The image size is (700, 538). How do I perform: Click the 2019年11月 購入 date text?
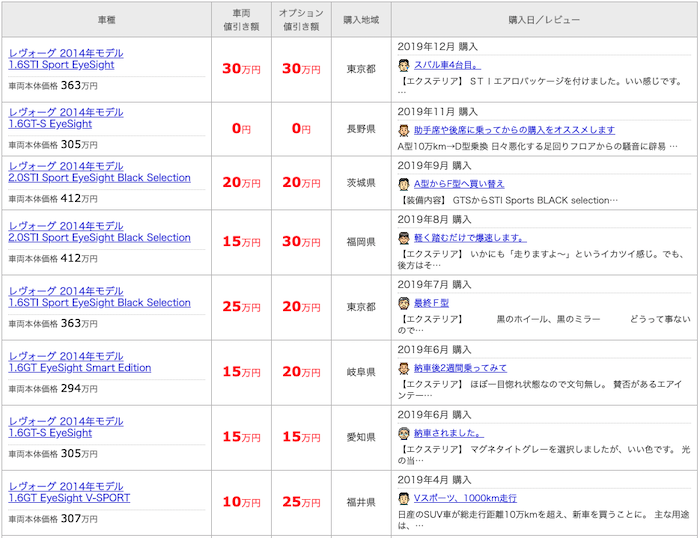438,112
